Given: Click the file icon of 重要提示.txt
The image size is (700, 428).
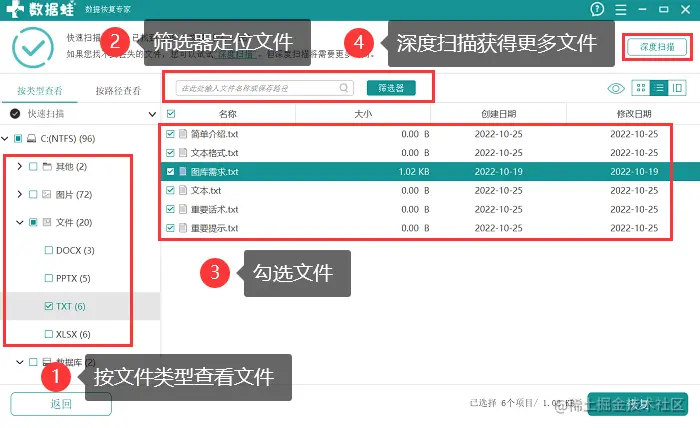Looking at the screenshot, I should 183,228.
